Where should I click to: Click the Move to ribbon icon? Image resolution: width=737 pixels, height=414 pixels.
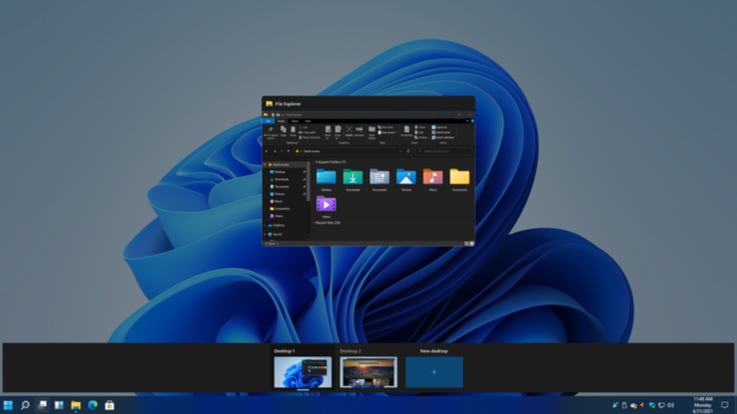(328, 133)
